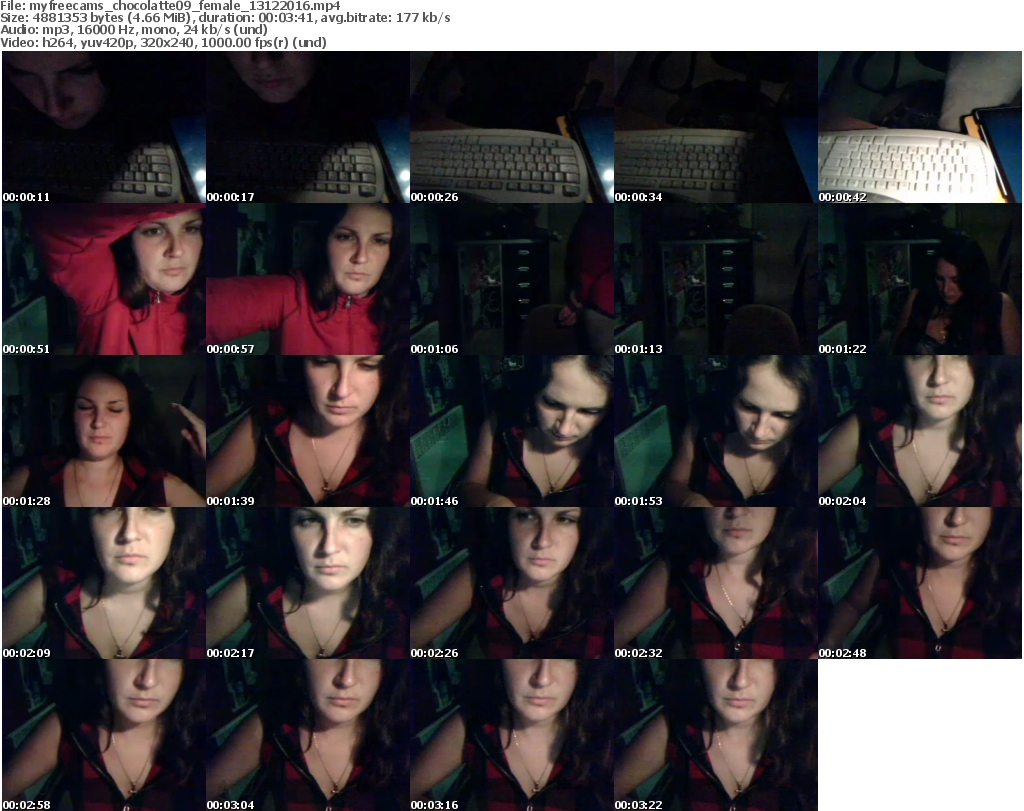
Task: Select the thumbnail at timestamp 00:00:17
Action: [x=308, y=127]
